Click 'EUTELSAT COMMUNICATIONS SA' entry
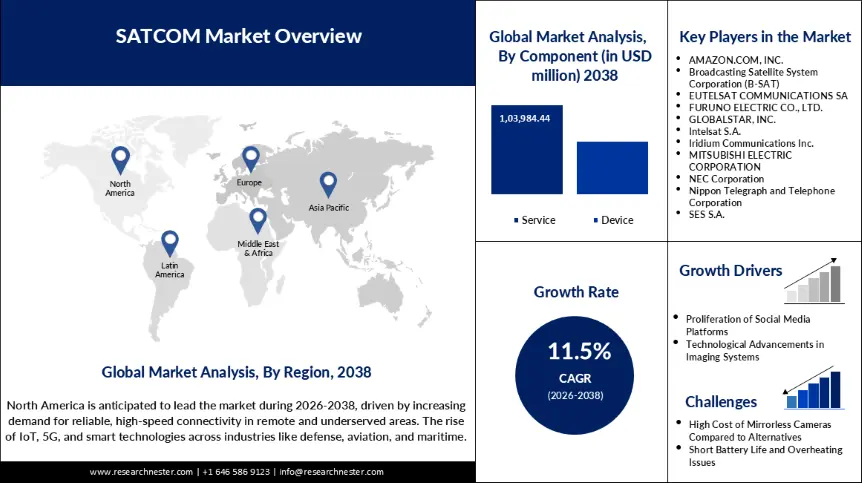This screenshot has width=862, height=483. click(x=768, y=96)
